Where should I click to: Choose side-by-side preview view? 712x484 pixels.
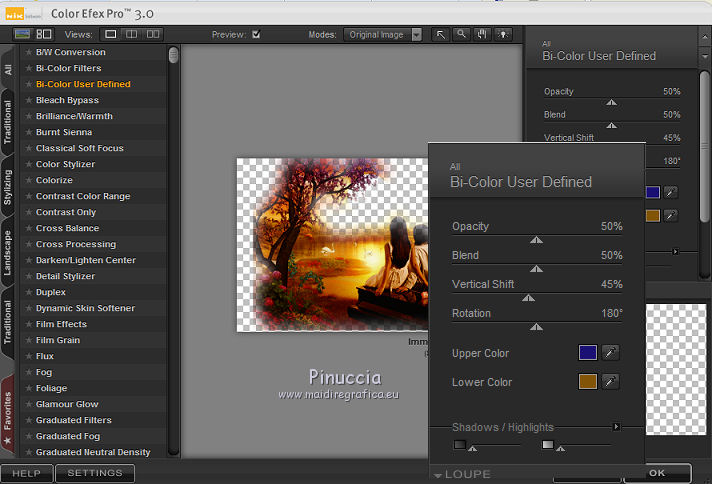click(153, 34)
